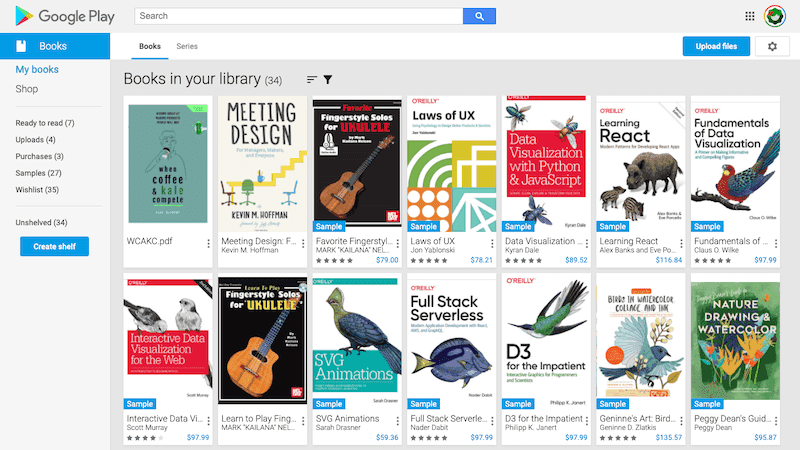
Task: Select the Books tab
Action: click(x=149, y=46)
